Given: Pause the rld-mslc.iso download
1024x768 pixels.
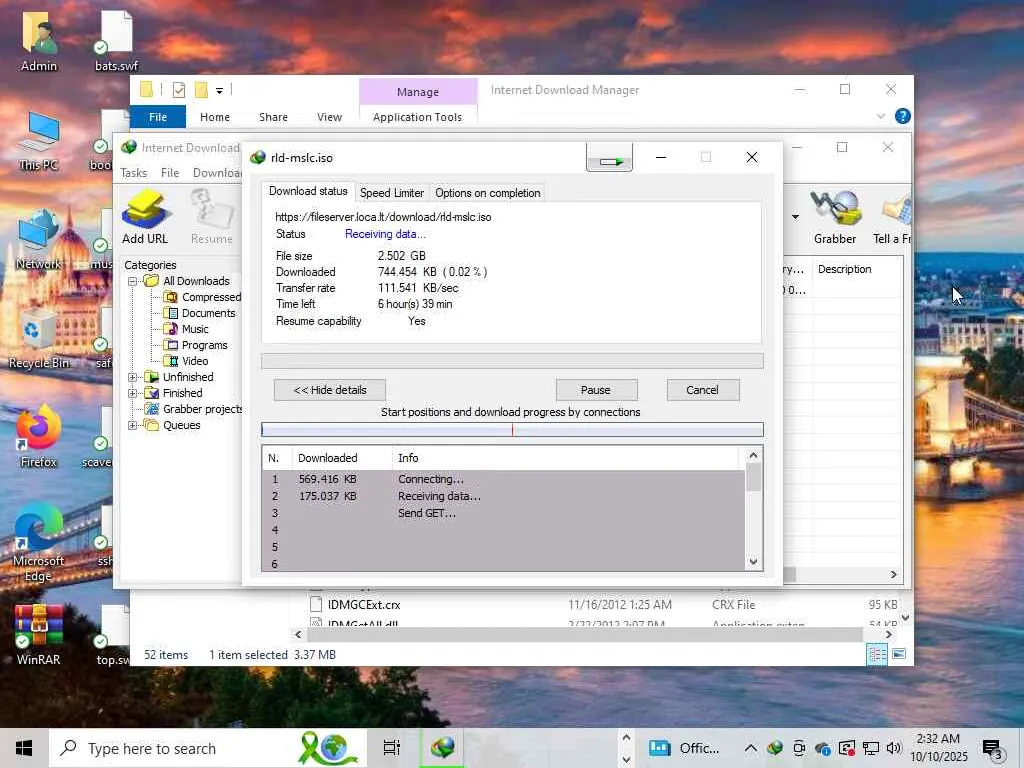Looking at the screenshot, I should click(x=596, y=390).
